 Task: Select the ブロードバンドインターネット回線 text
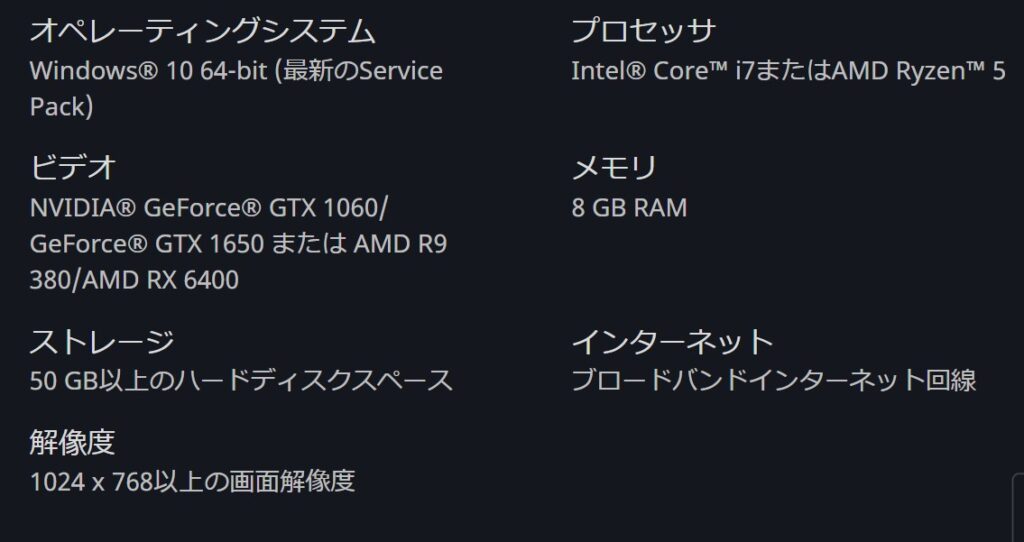pyautogui.click(x=774, y=381)
